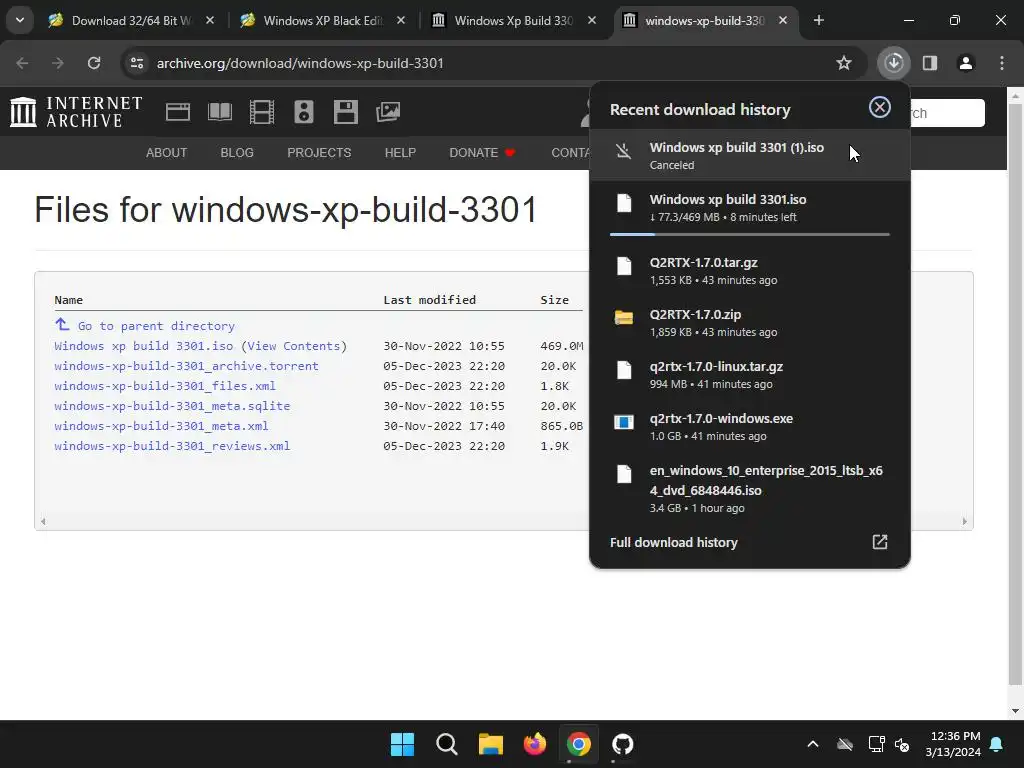This screenshot has width=1024, height=768.
Task: Open windows-xp-build-3301_reviews.xml link
Action: [x=172, y=446]
